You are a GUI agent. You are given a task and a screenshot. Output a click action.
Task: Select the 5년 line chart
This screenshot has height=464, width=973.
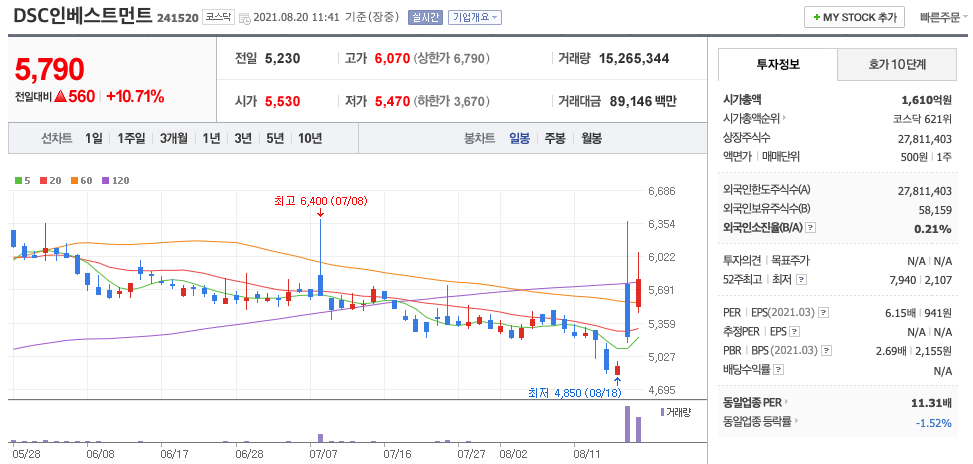[275, 138]
